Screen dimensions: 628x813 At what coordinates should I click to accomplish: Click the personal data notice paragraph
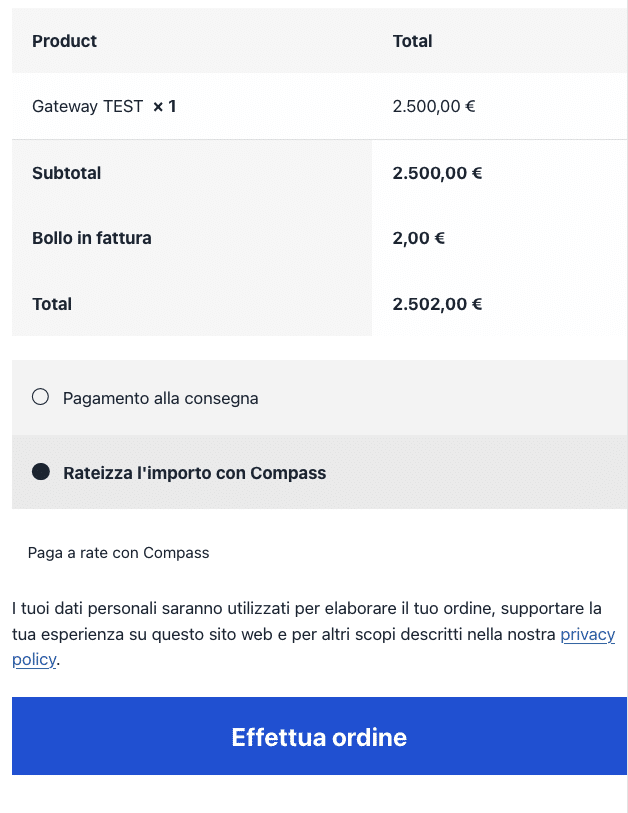(300, 622)
